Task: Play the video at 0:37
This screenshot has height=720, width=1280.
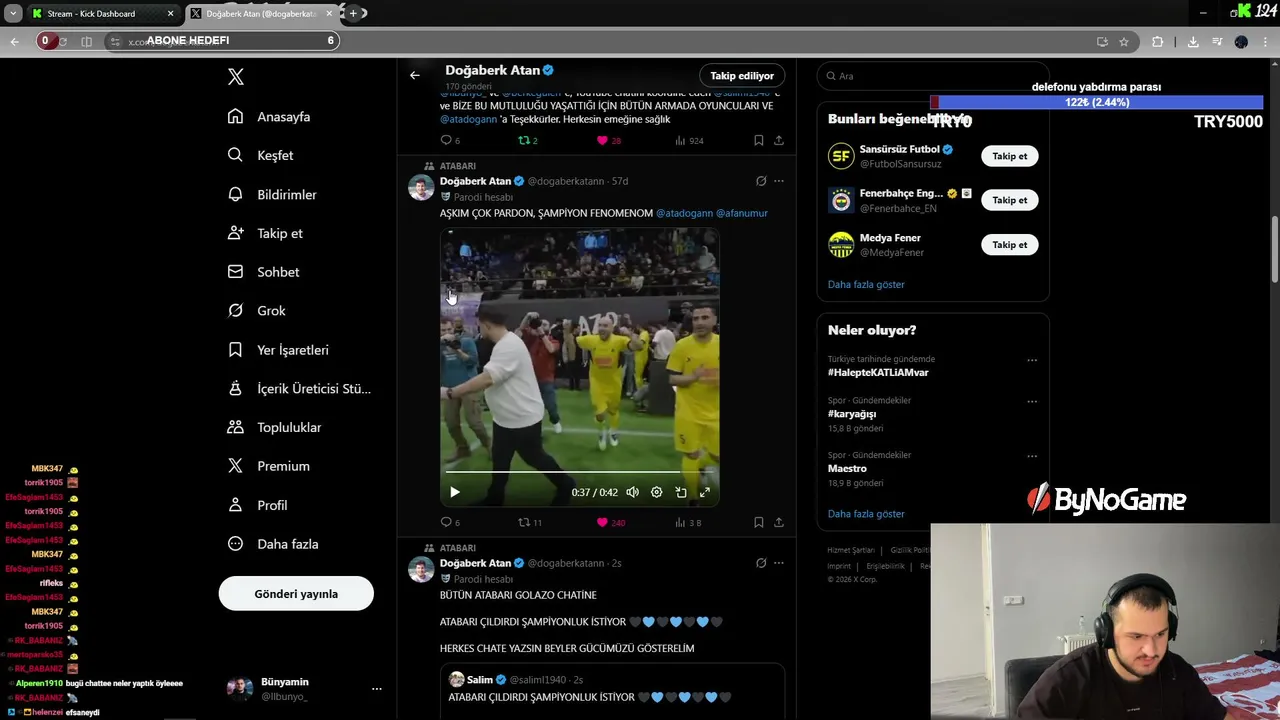Action: click(x=455, y=492)
